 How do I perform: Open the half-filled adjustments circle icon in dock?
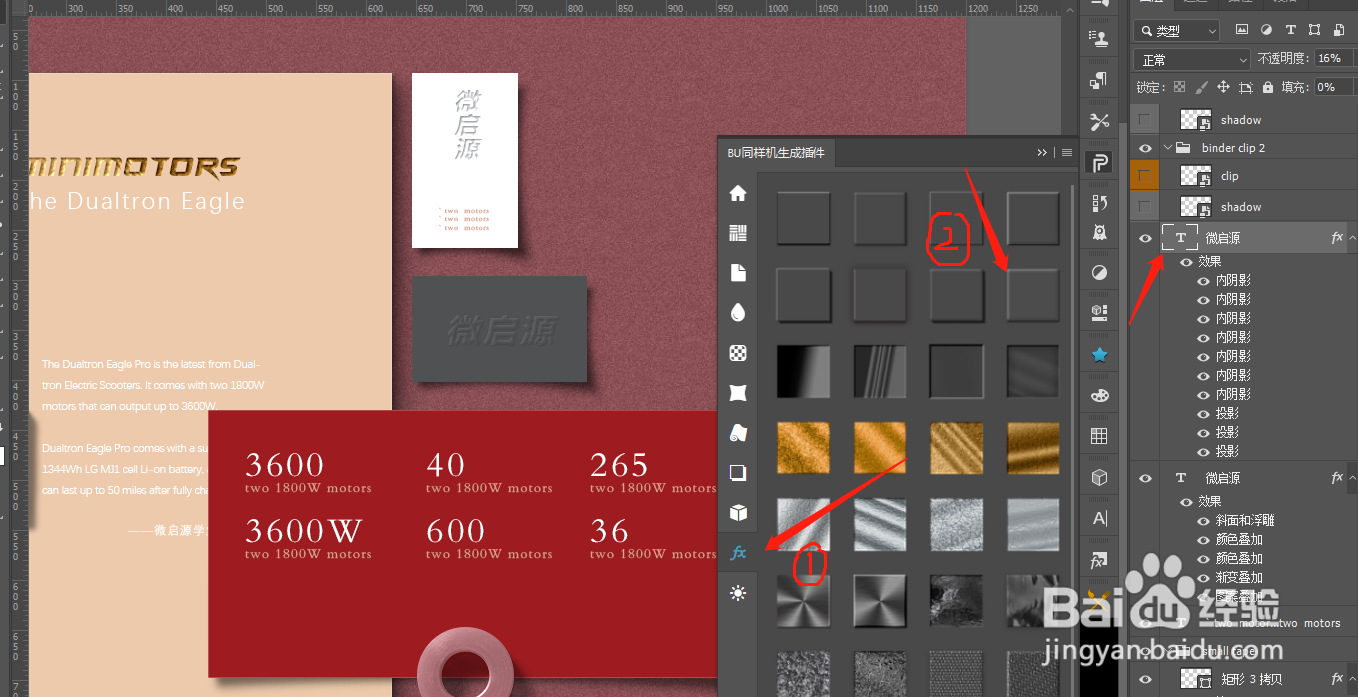1100,272
